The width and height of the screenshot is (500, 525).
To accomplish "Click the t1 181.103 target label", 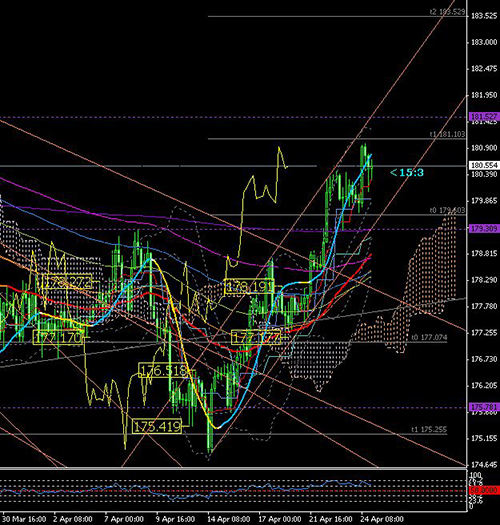I will [447, 134].
